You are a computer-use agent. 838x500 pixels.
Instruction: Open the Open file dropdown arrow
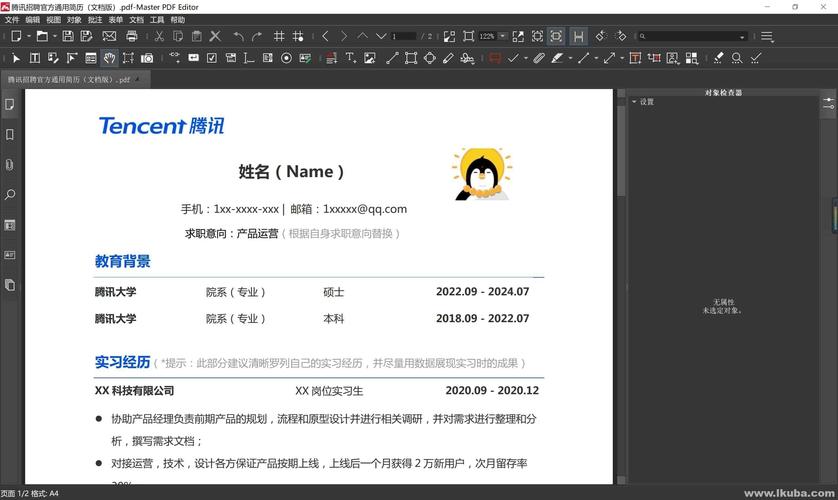(x=55, y=36)
